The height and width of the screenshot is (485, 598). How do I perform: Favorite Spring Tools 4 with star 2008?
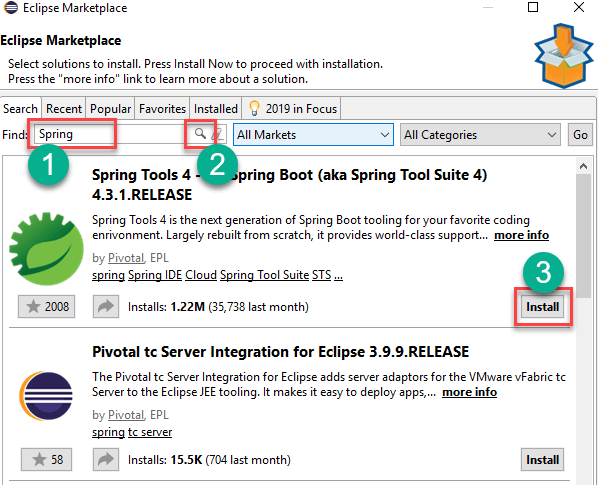[47, 306]
